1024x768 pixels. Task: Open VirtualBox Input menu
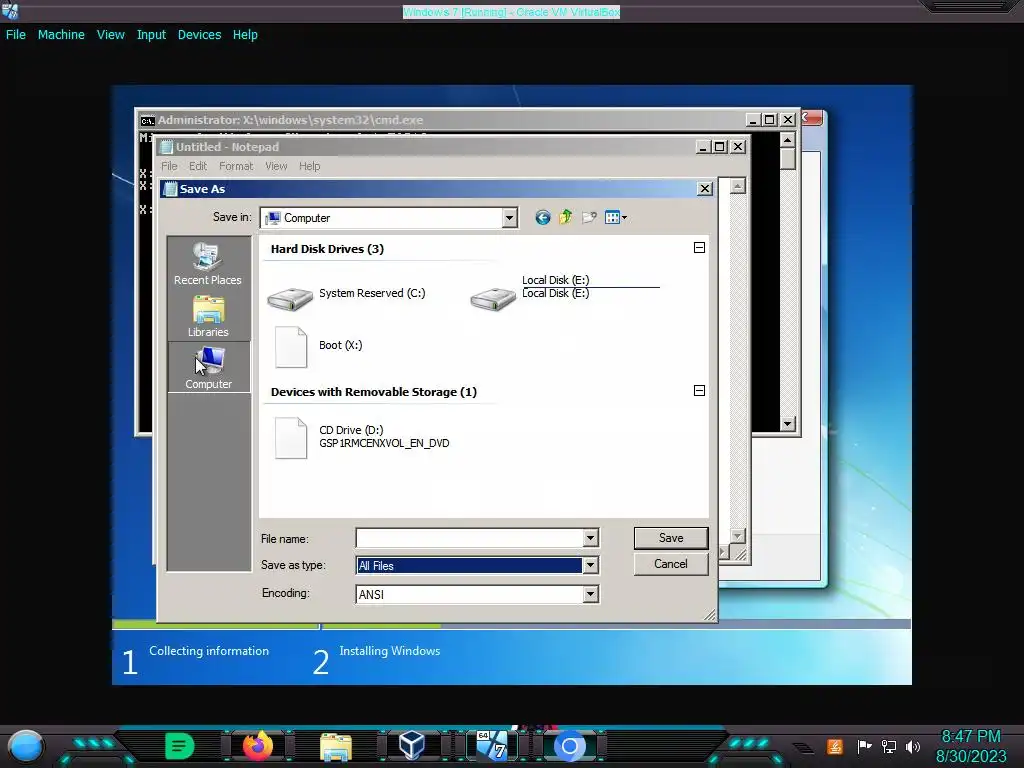pos(151,35)
